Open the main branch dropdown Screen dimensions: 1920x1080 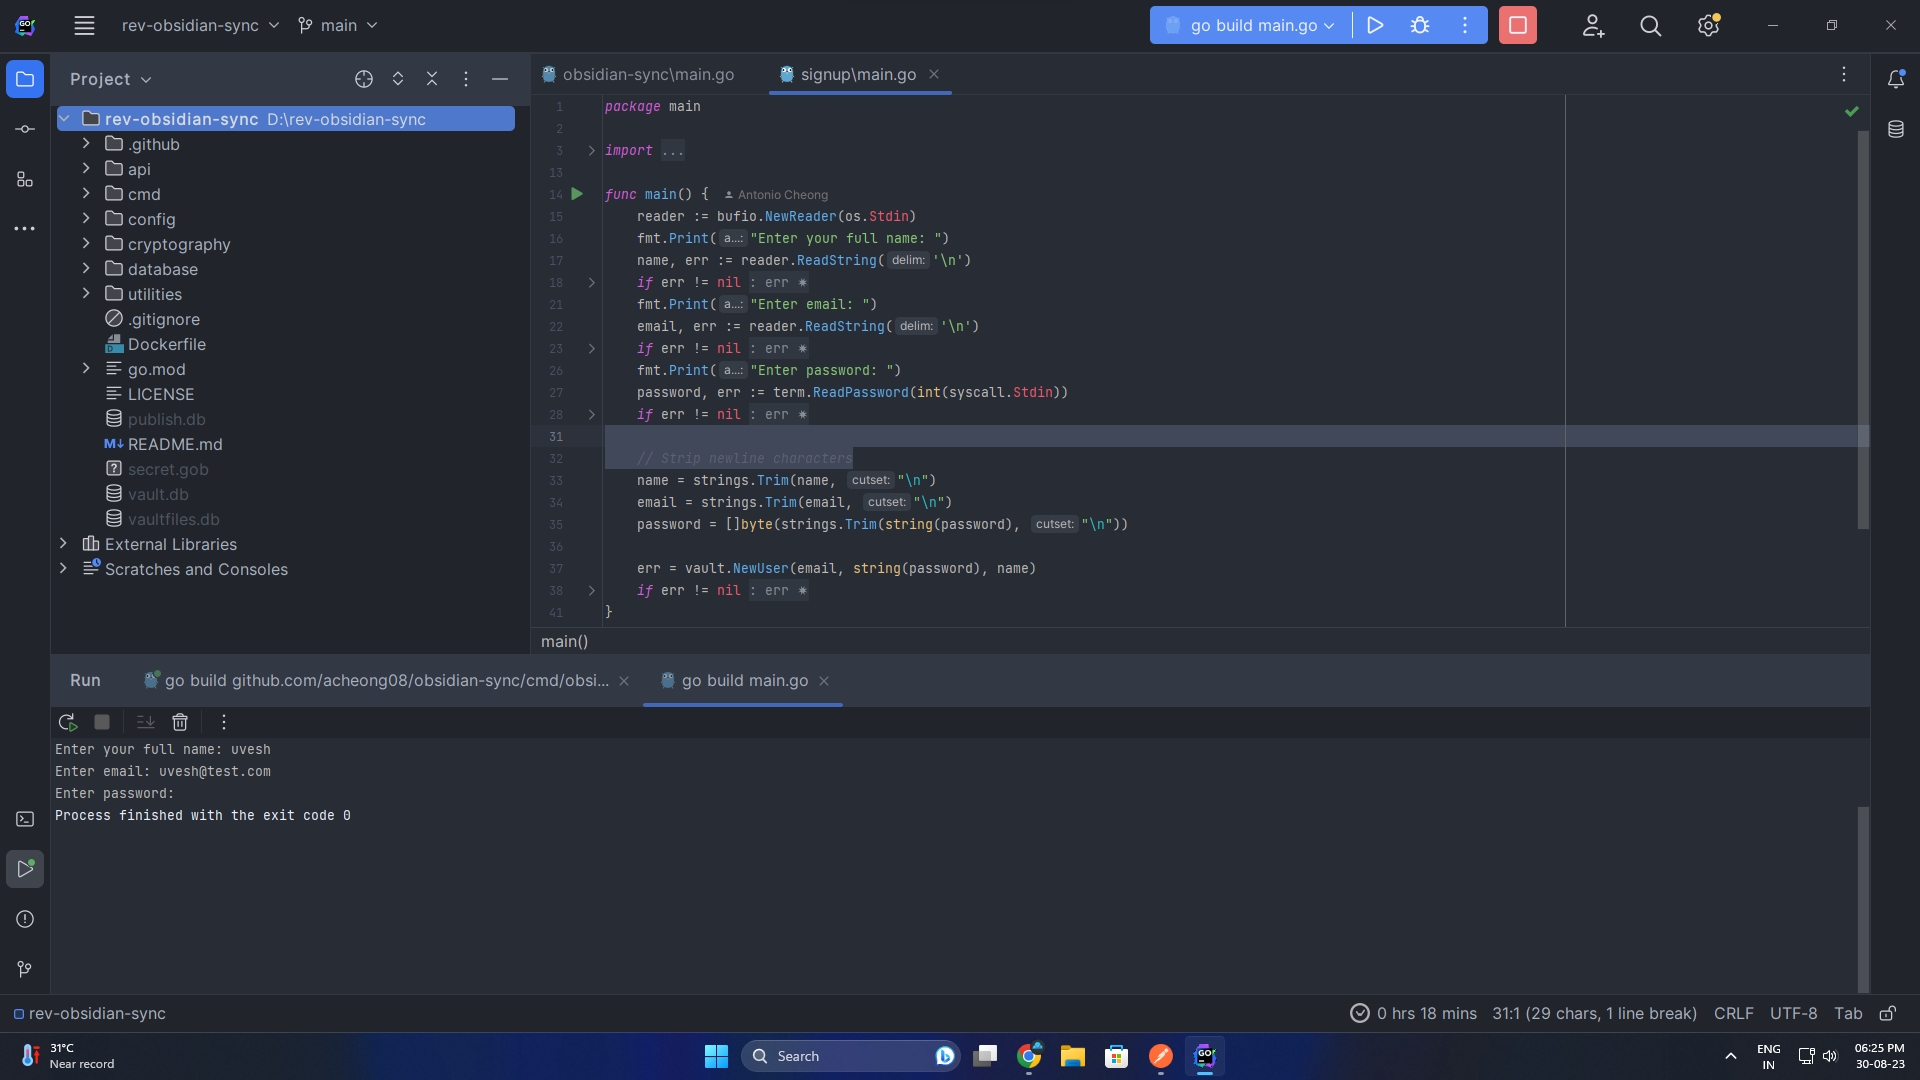(338, 25)
